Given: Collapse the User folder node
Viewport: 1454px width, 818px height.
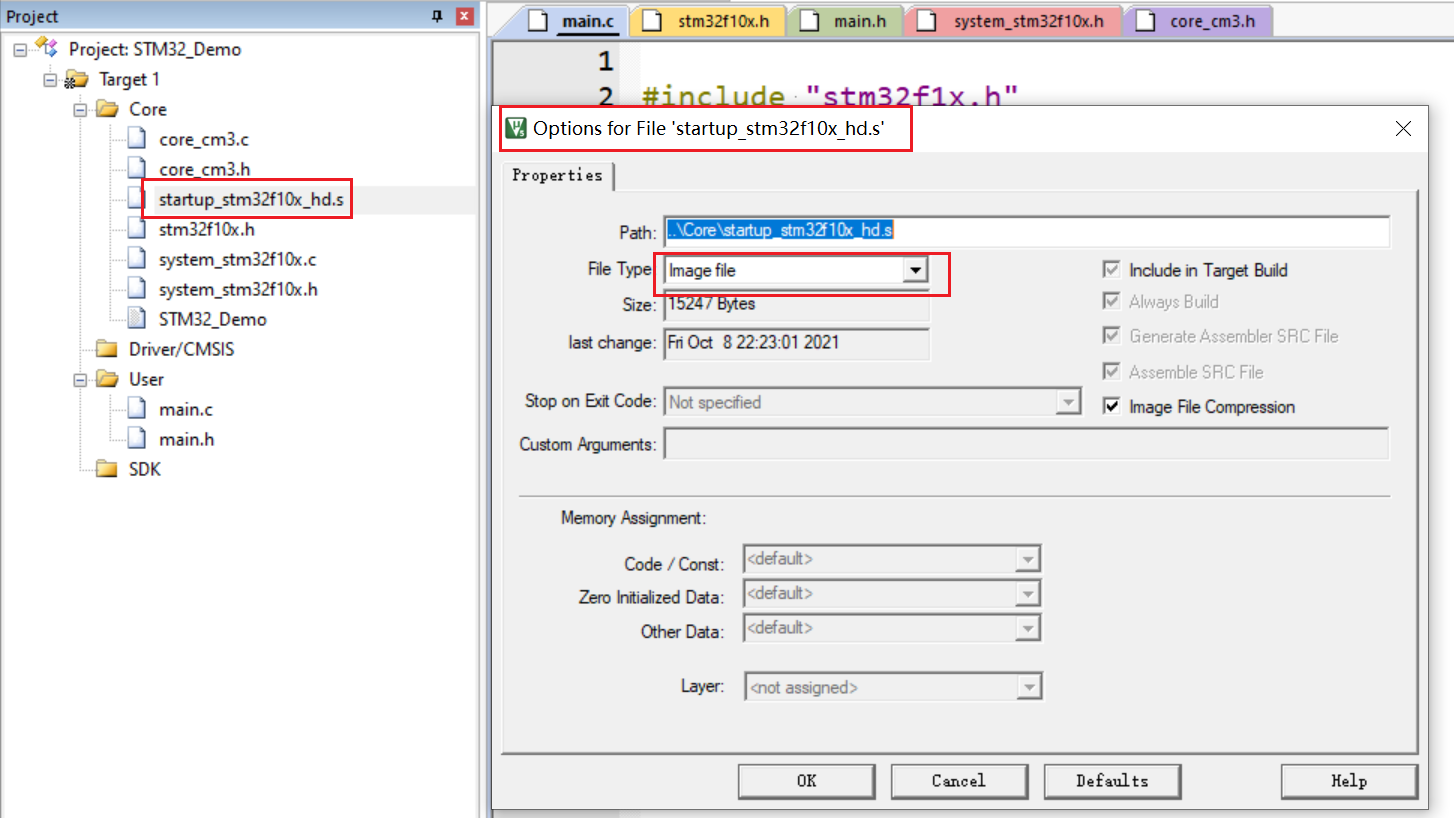Looking at the screenshot, I should [x=80, y=380].
